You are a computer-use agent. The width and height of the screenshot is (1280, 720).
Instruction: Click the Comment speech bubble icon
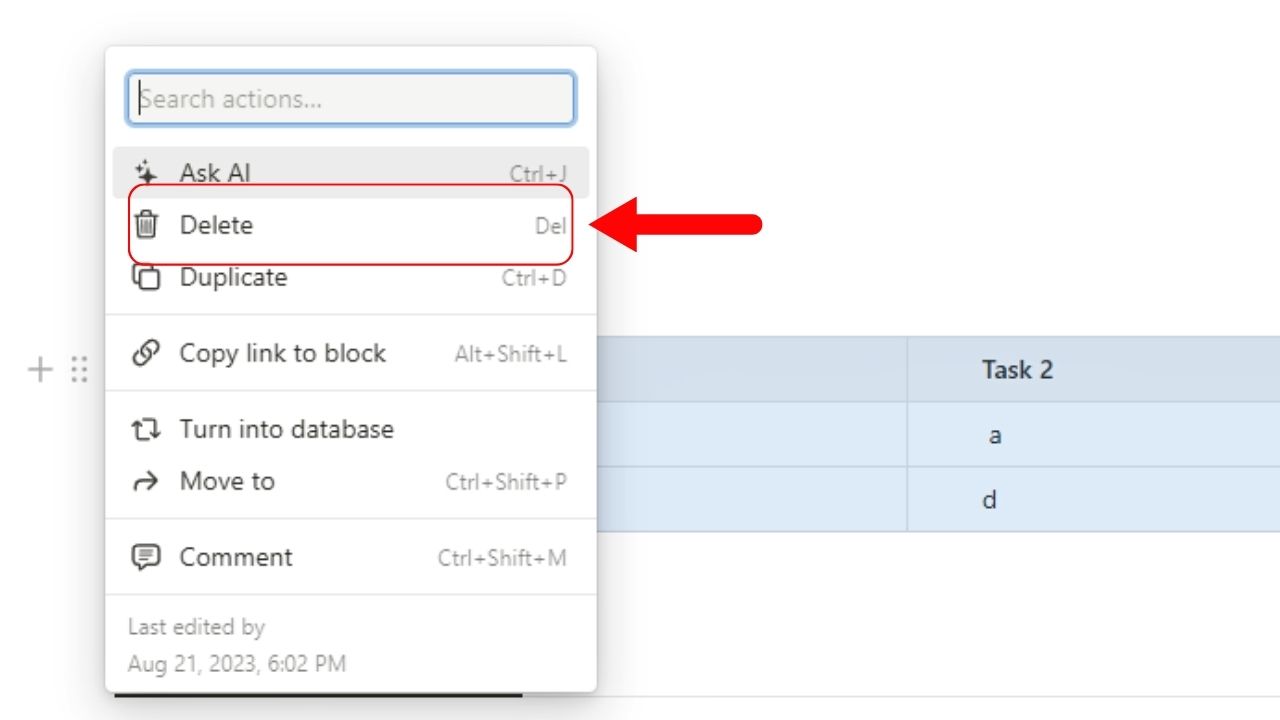click(x=147, y=557)
